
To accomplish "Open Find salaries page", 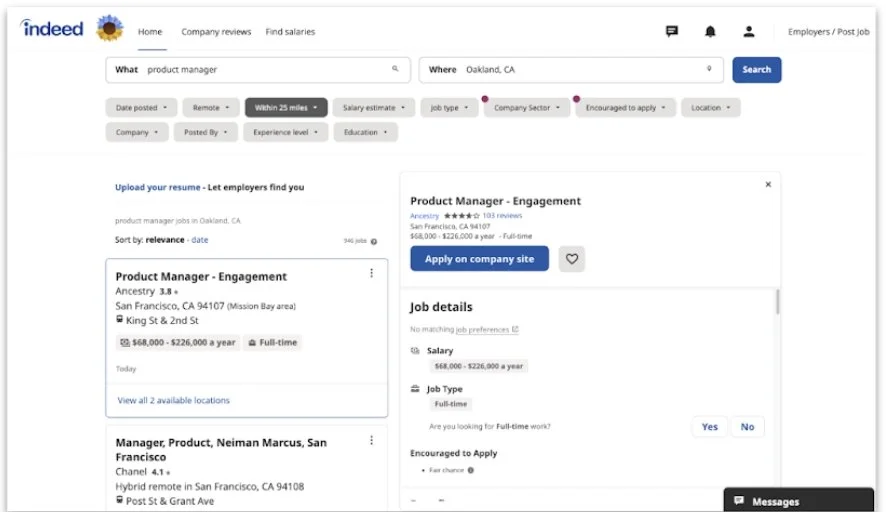I will [x=290, y=32].
